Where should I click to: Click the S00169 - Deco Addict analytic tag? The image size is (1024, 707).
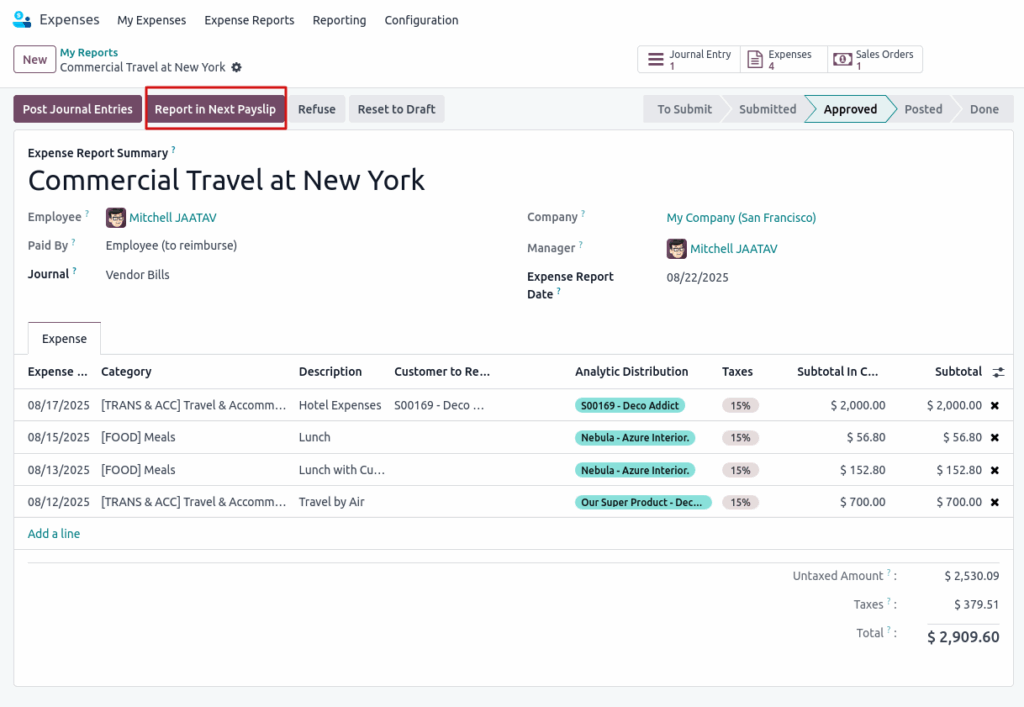click(x=630, y=406)
